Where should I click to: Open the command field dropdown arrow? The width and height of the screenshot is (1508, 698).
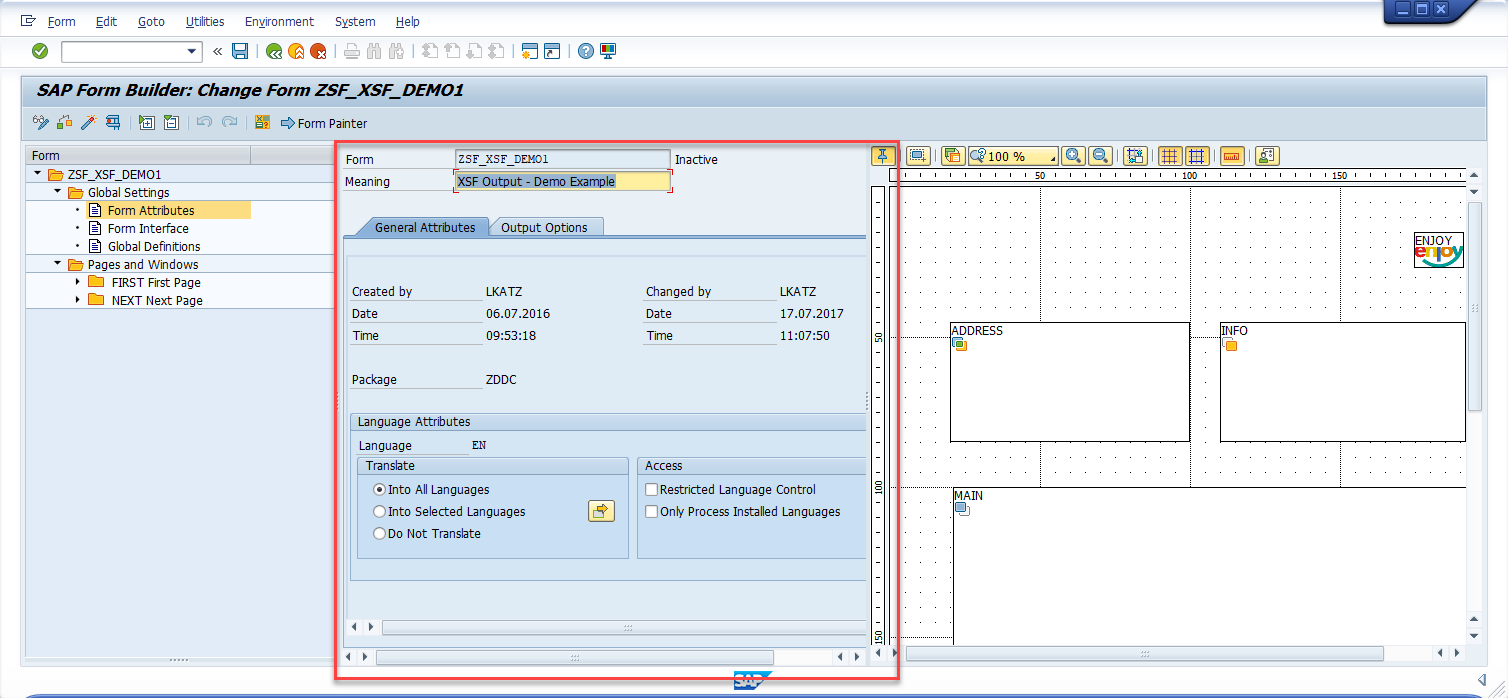click(193, 51)
